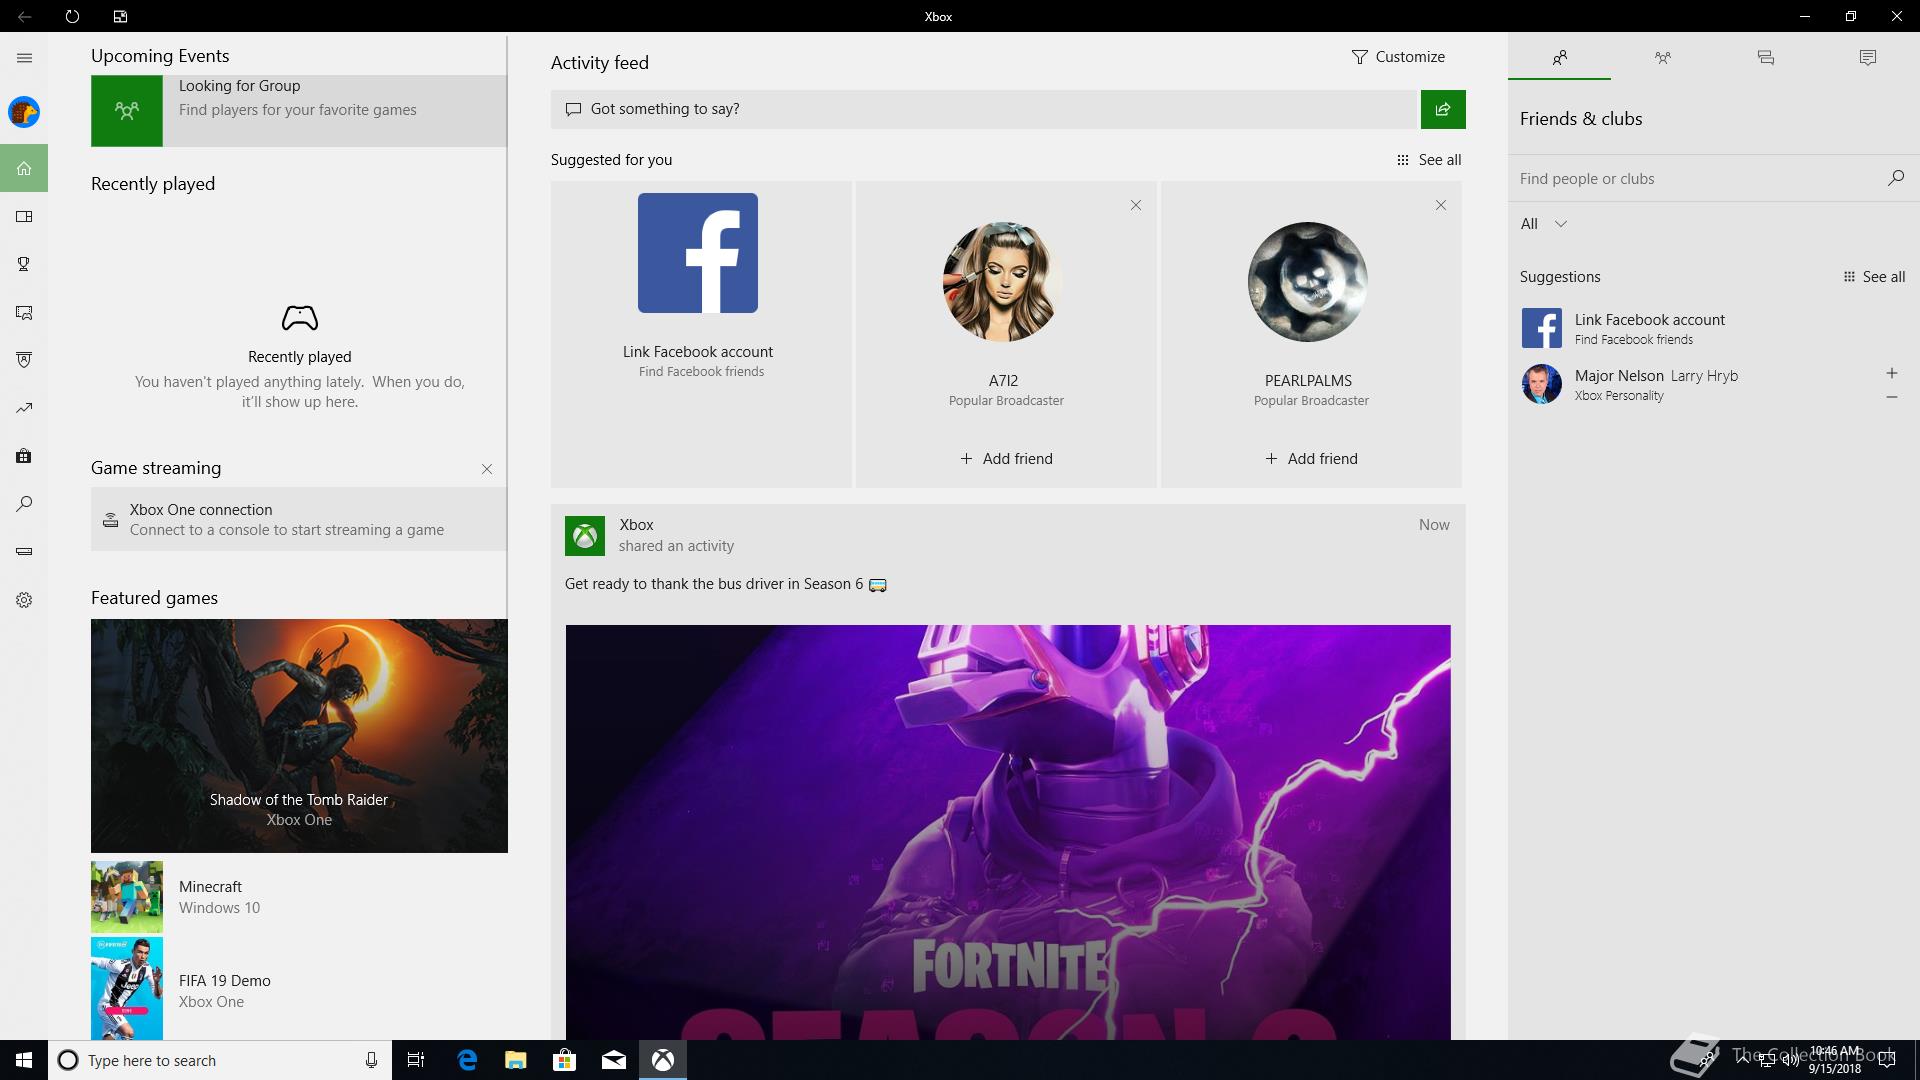Screen dimensions: 1920x1080
Task: Click the compact view icon in the title bar
Action: tap(120, 16)
